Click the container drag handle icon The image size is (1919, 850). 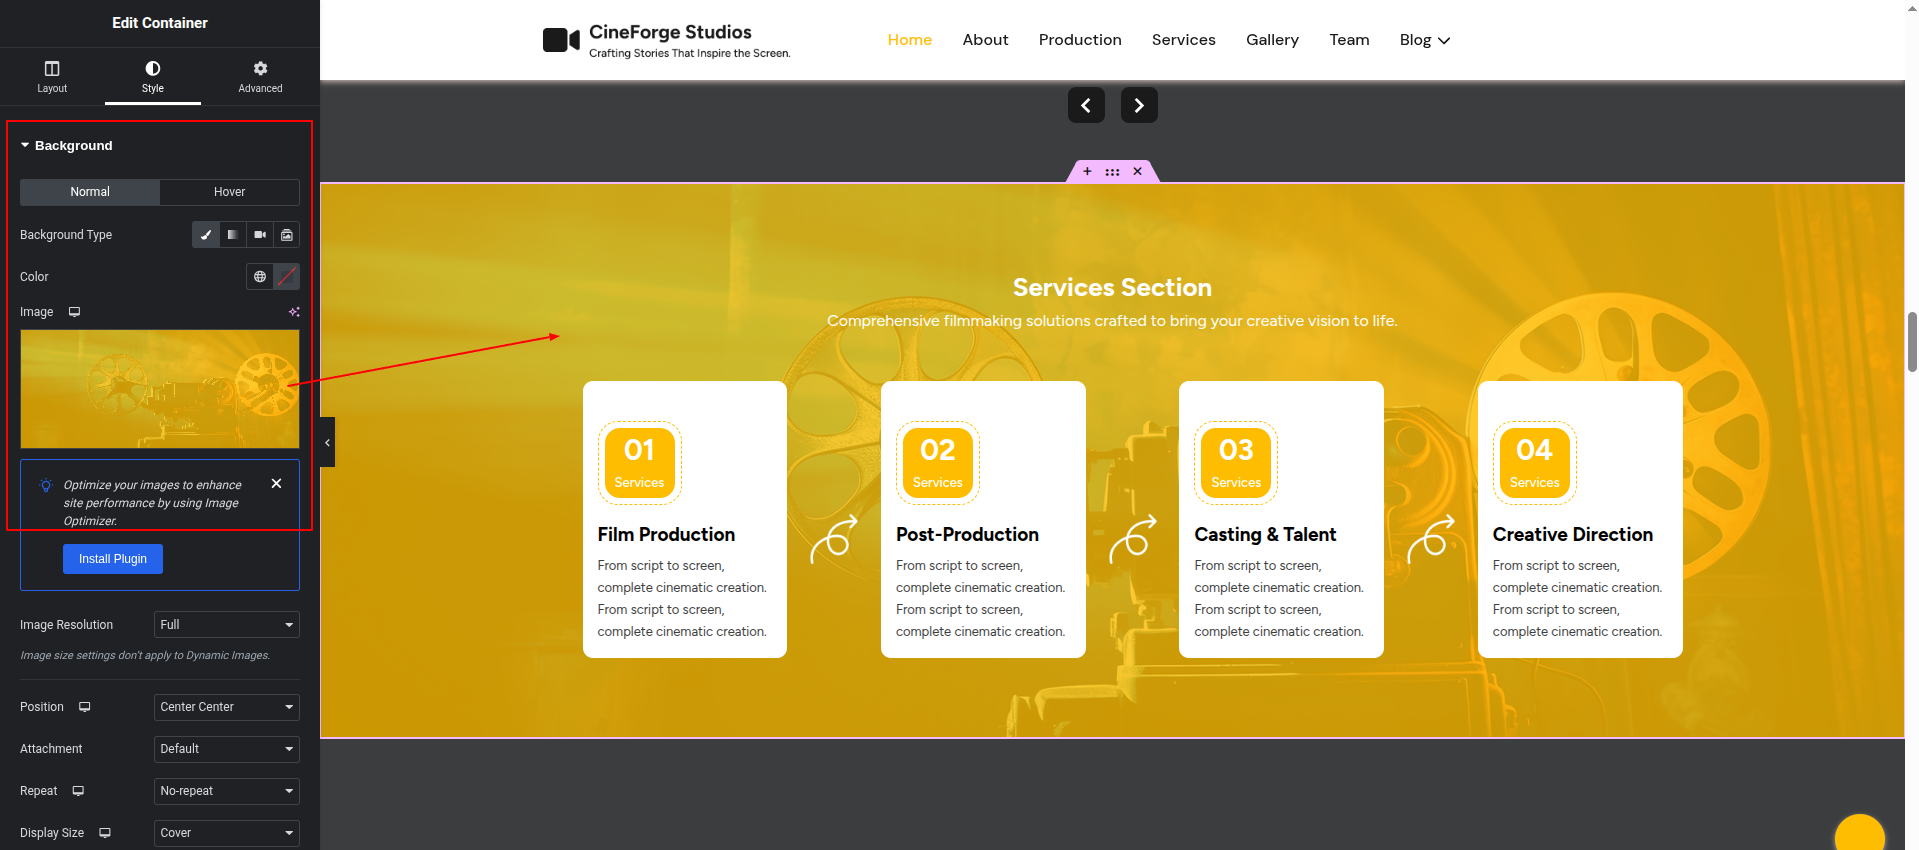pyautogui.click(x=1112, y=172)
